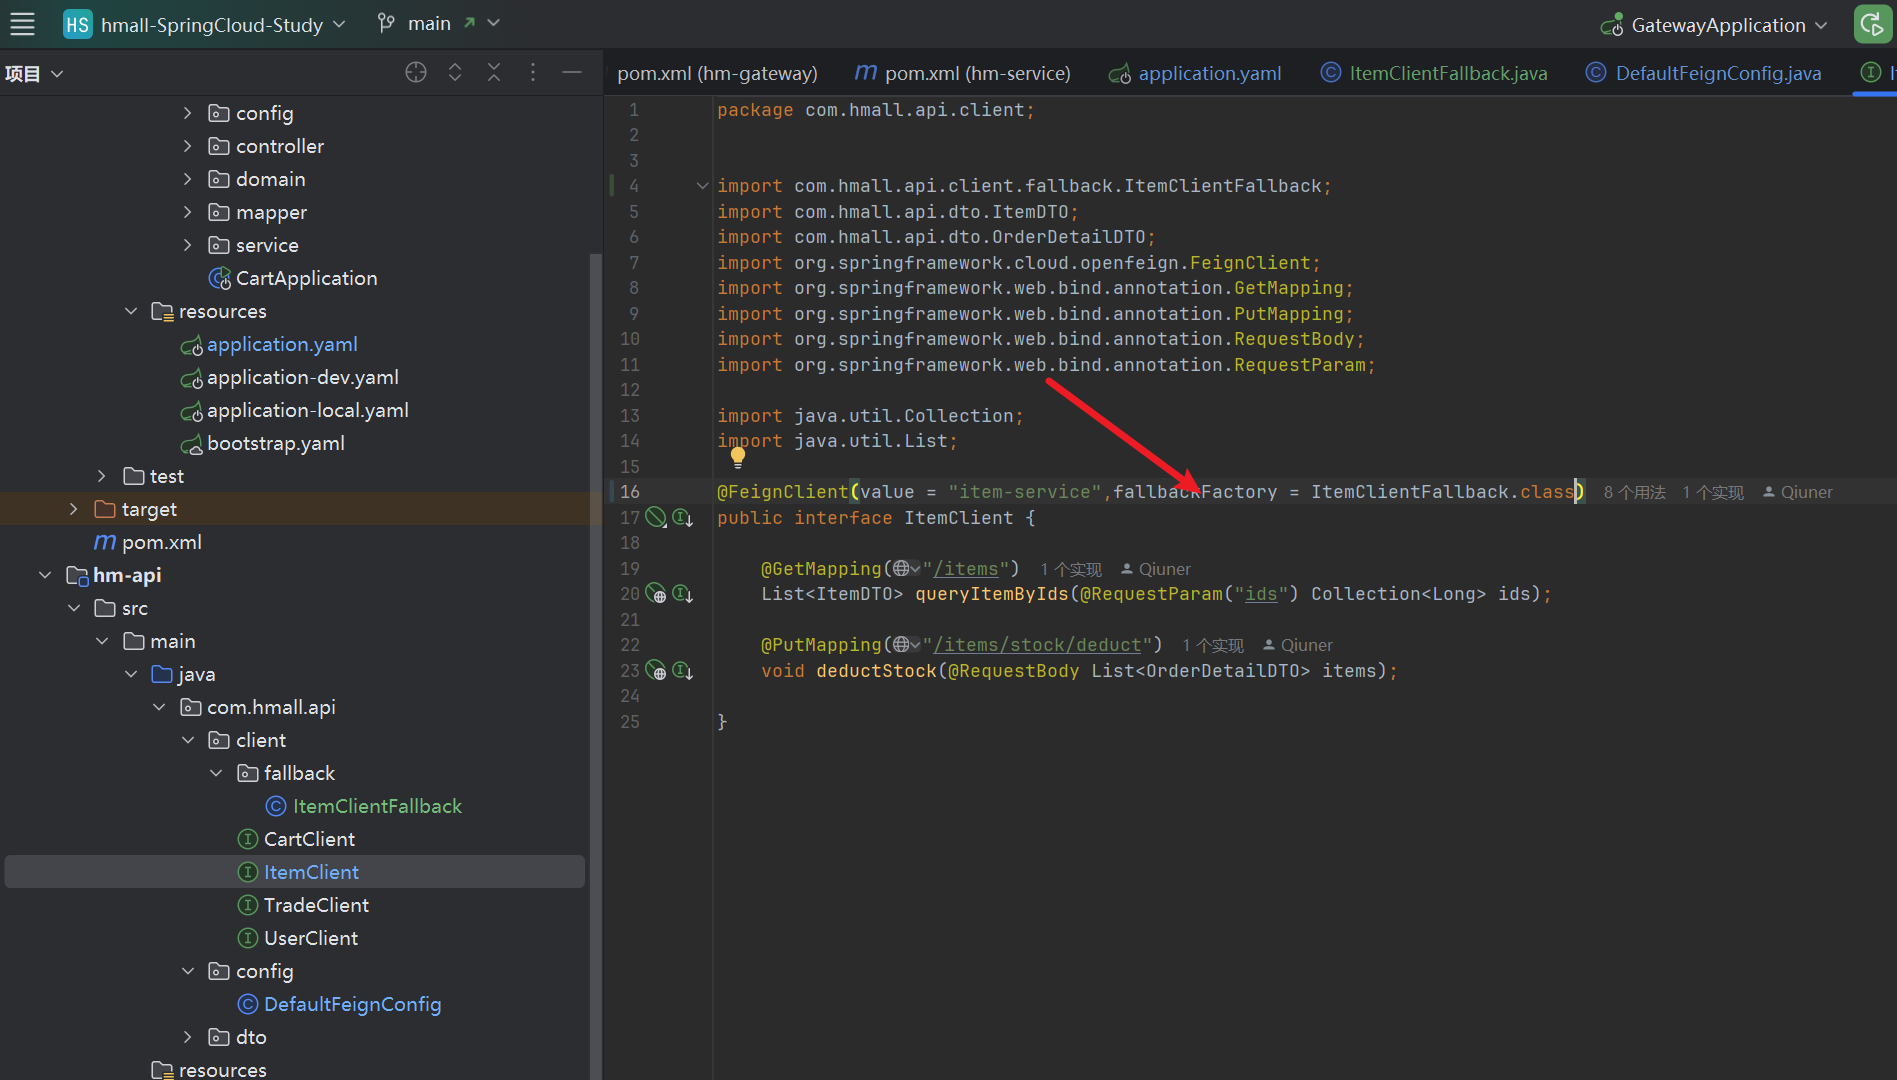Screen dimensions: 1897x1080
Task: Open project panel options three-dot menu
Action: tap(533, 72)
